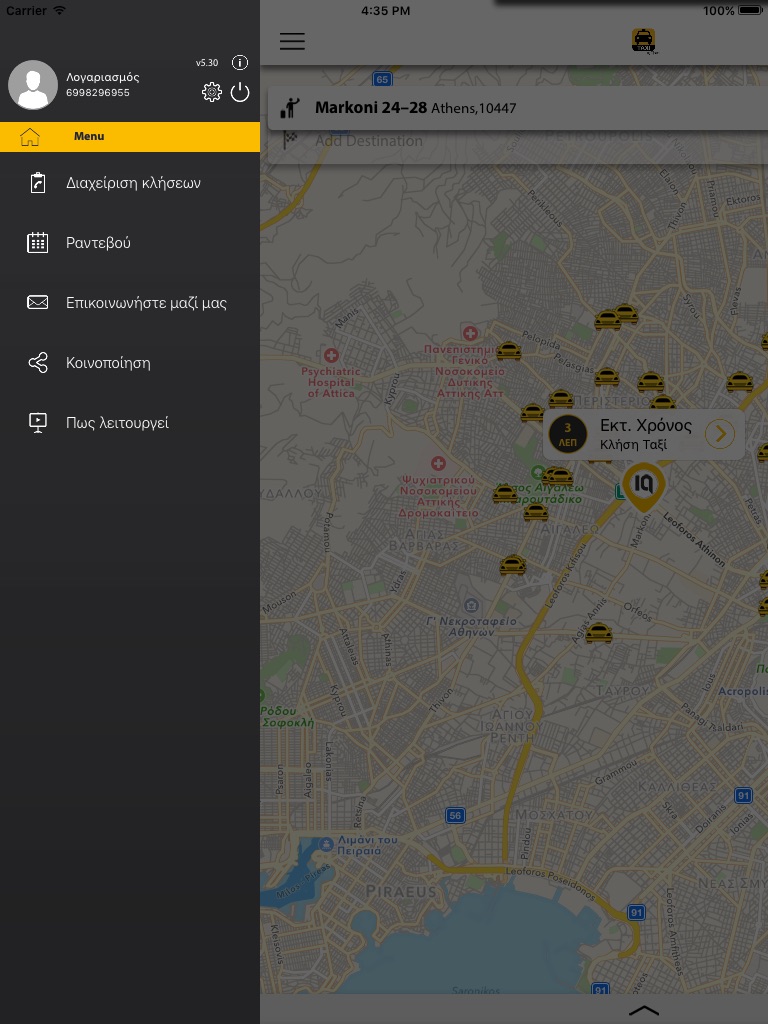
Task: Open the info icon near version number
Action: [240, 63]
